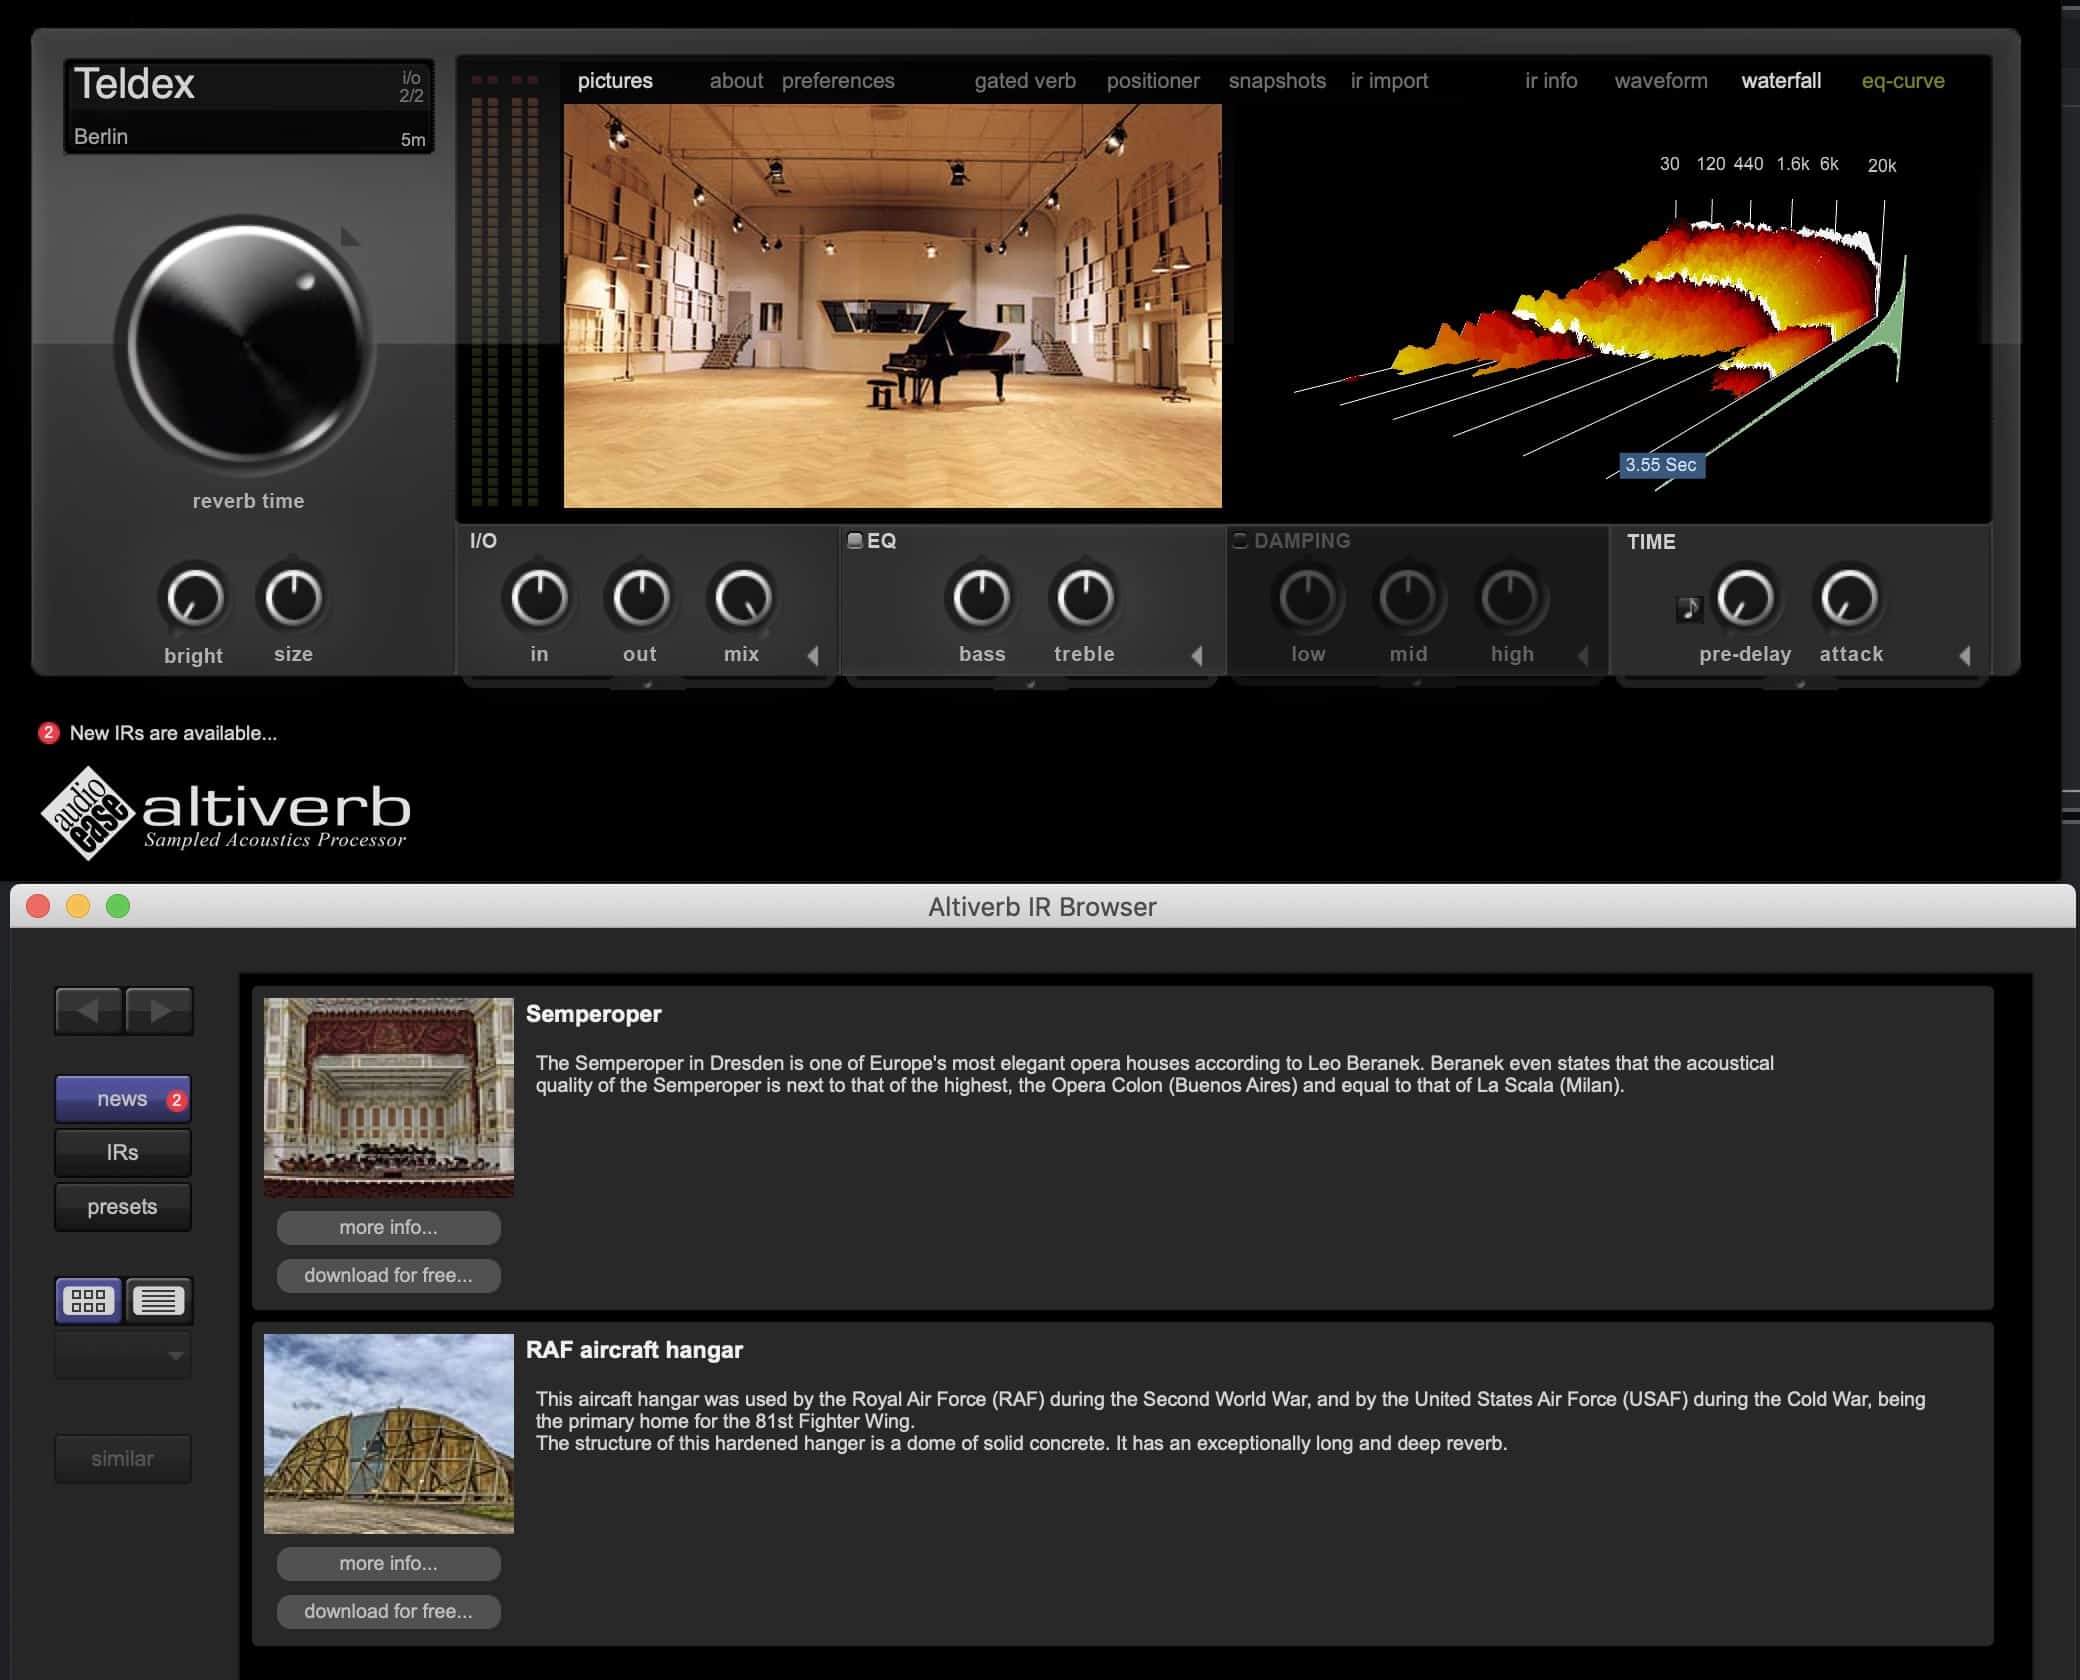Viewport: 2080px width, 1680px height.
Task: Click the damping low knob
Action: coord(1308,597)
